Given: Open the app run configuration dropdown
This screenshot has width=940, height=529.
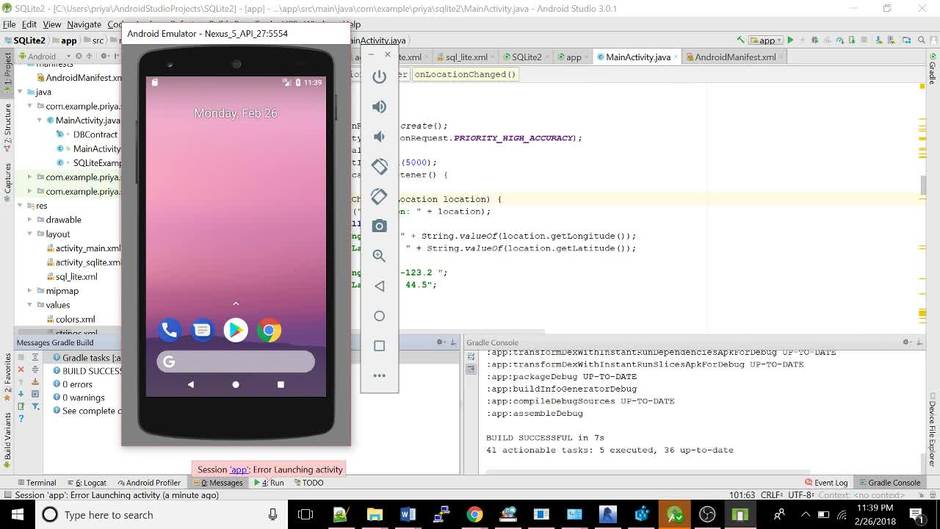Looking at the screenshot, I should click(766, 40).
